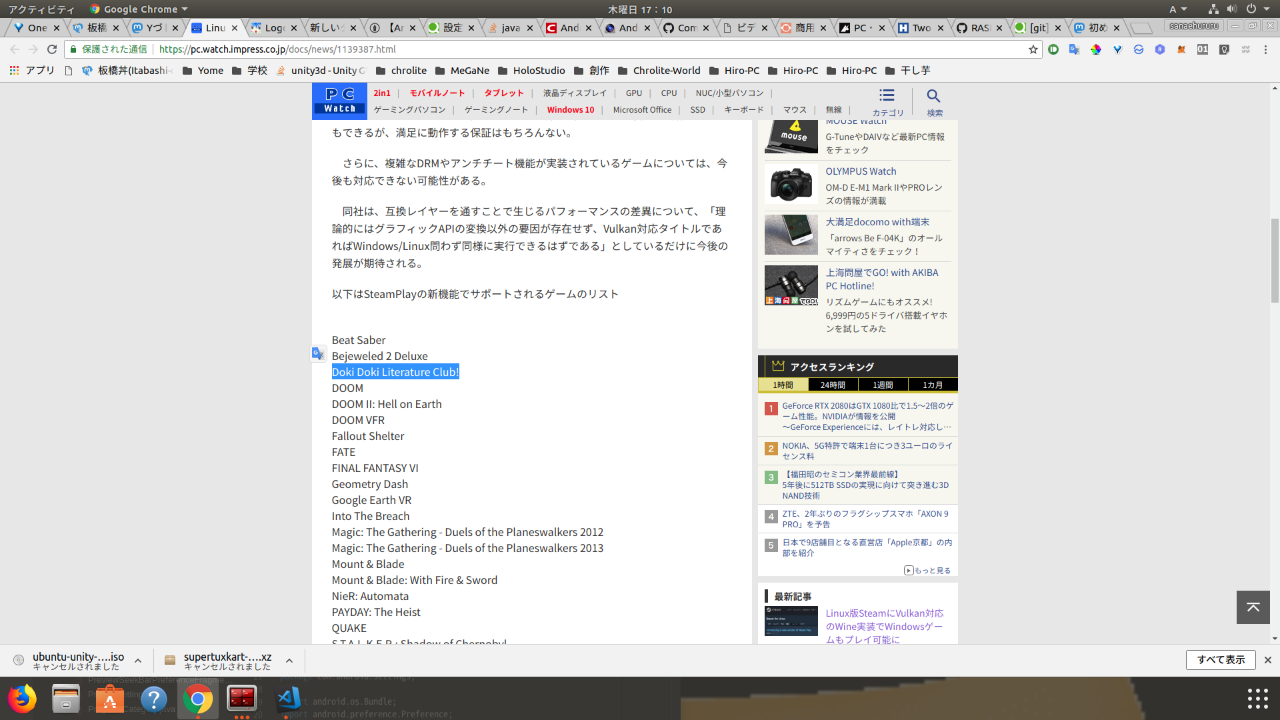Expand the ubuntu-unity iso download options

[x=137, y=660]
